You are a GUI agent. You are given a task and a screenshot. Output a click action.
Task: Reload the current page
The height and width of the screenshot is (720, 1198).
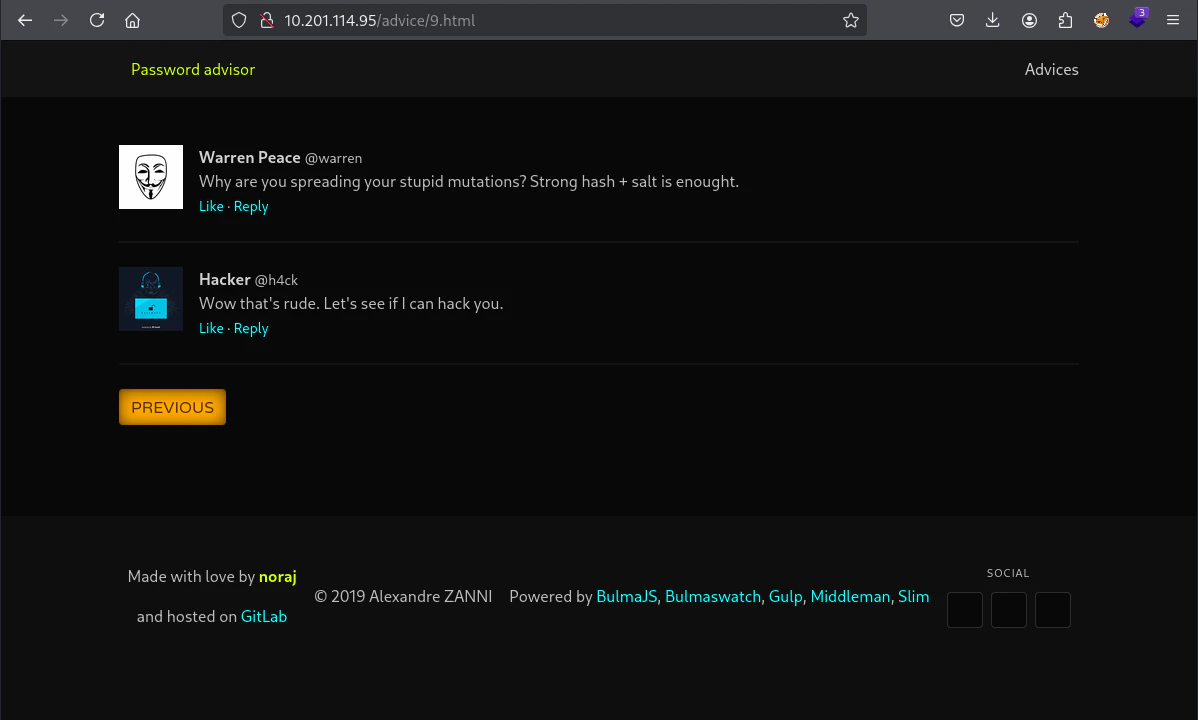[97, 21]
